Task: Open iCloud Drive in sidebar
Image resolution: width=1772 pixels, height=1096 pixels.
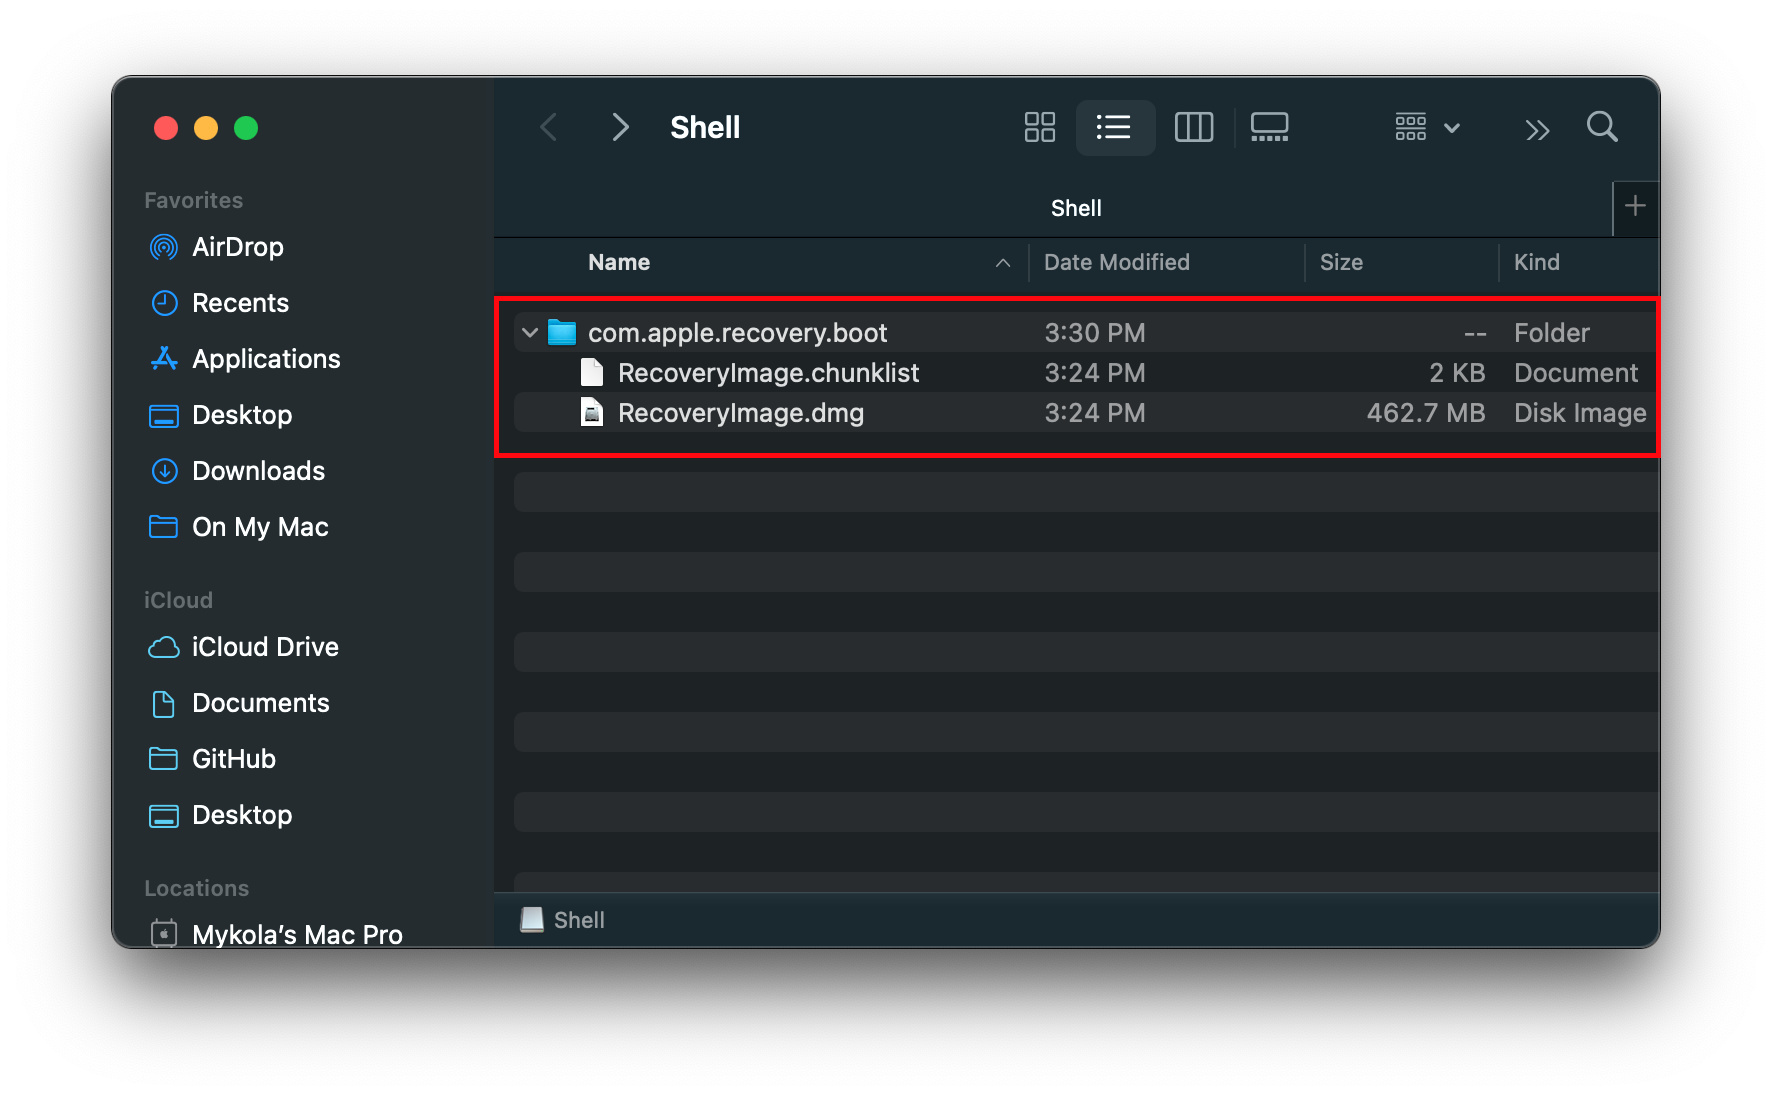Action: pyautogui.click(x=264, y=647)
